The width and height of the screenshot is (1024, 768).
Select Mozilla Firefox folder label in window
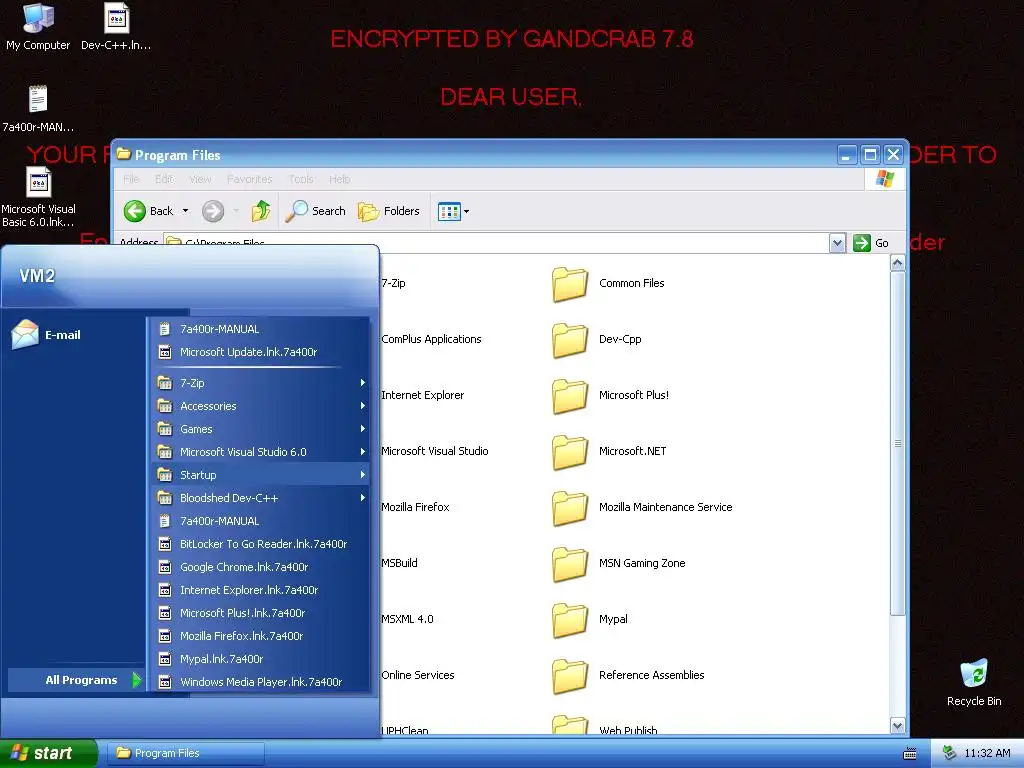click(x=415, y=507)
